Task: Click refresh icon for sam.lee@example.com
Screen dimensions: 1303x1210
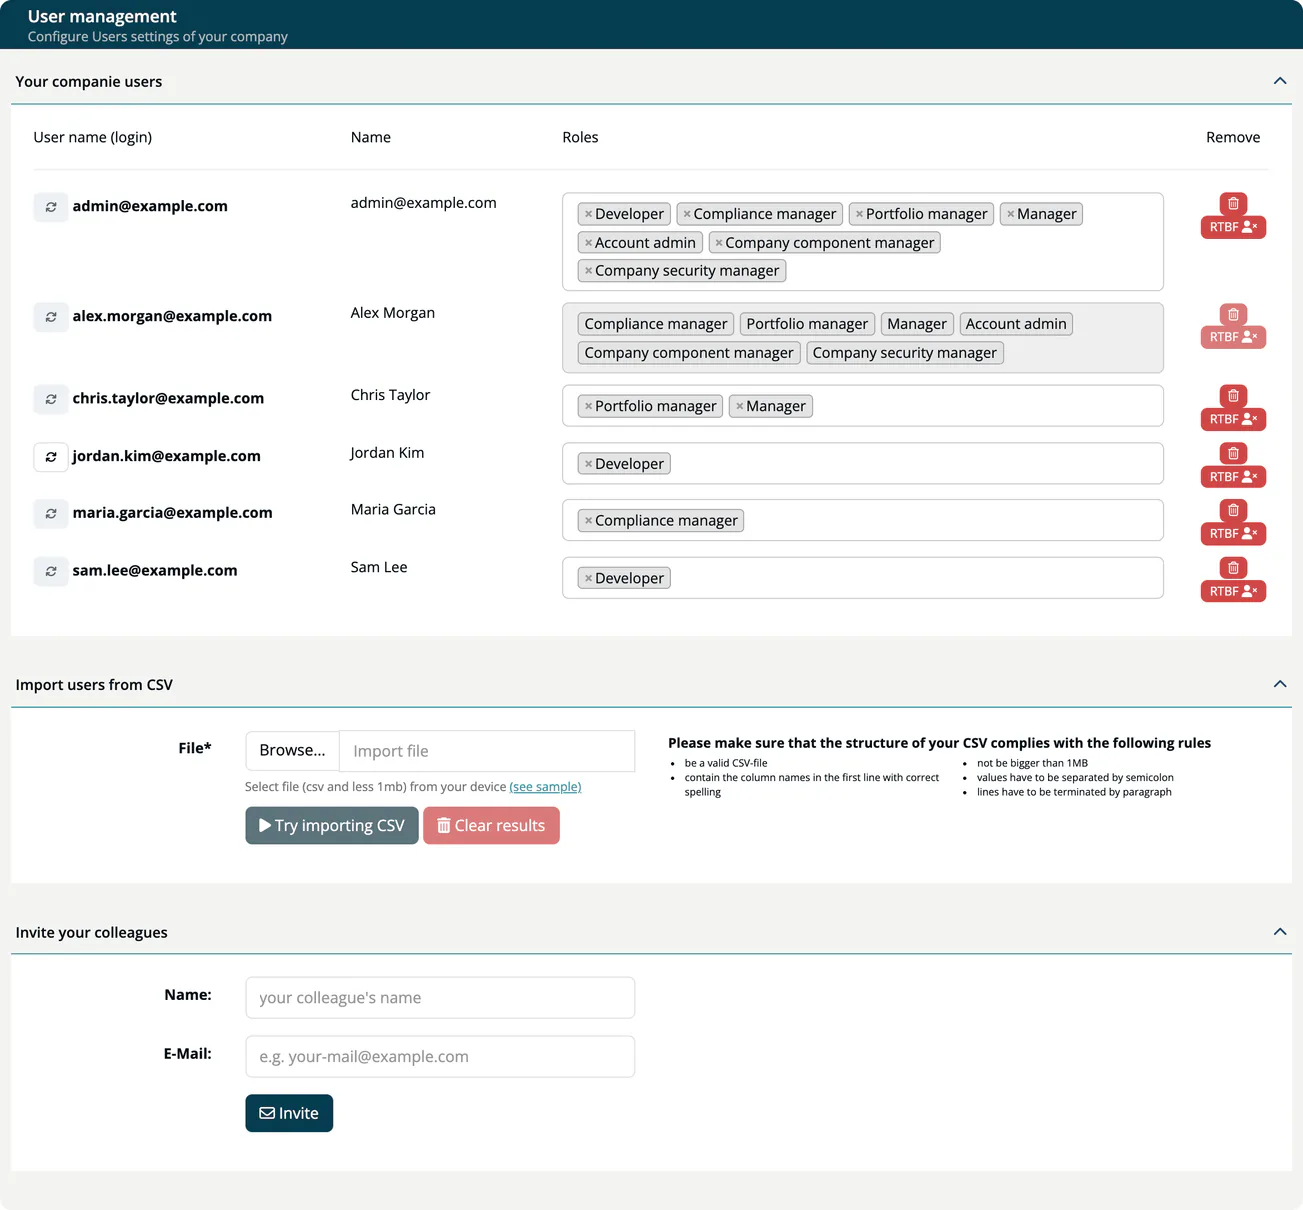Action: point(51,572)
